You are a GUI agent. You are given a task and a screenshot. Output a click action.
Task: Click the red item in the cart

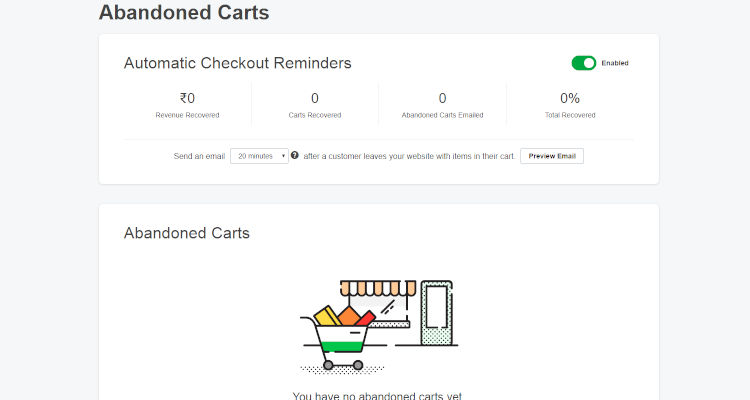(x=366, y=319)
